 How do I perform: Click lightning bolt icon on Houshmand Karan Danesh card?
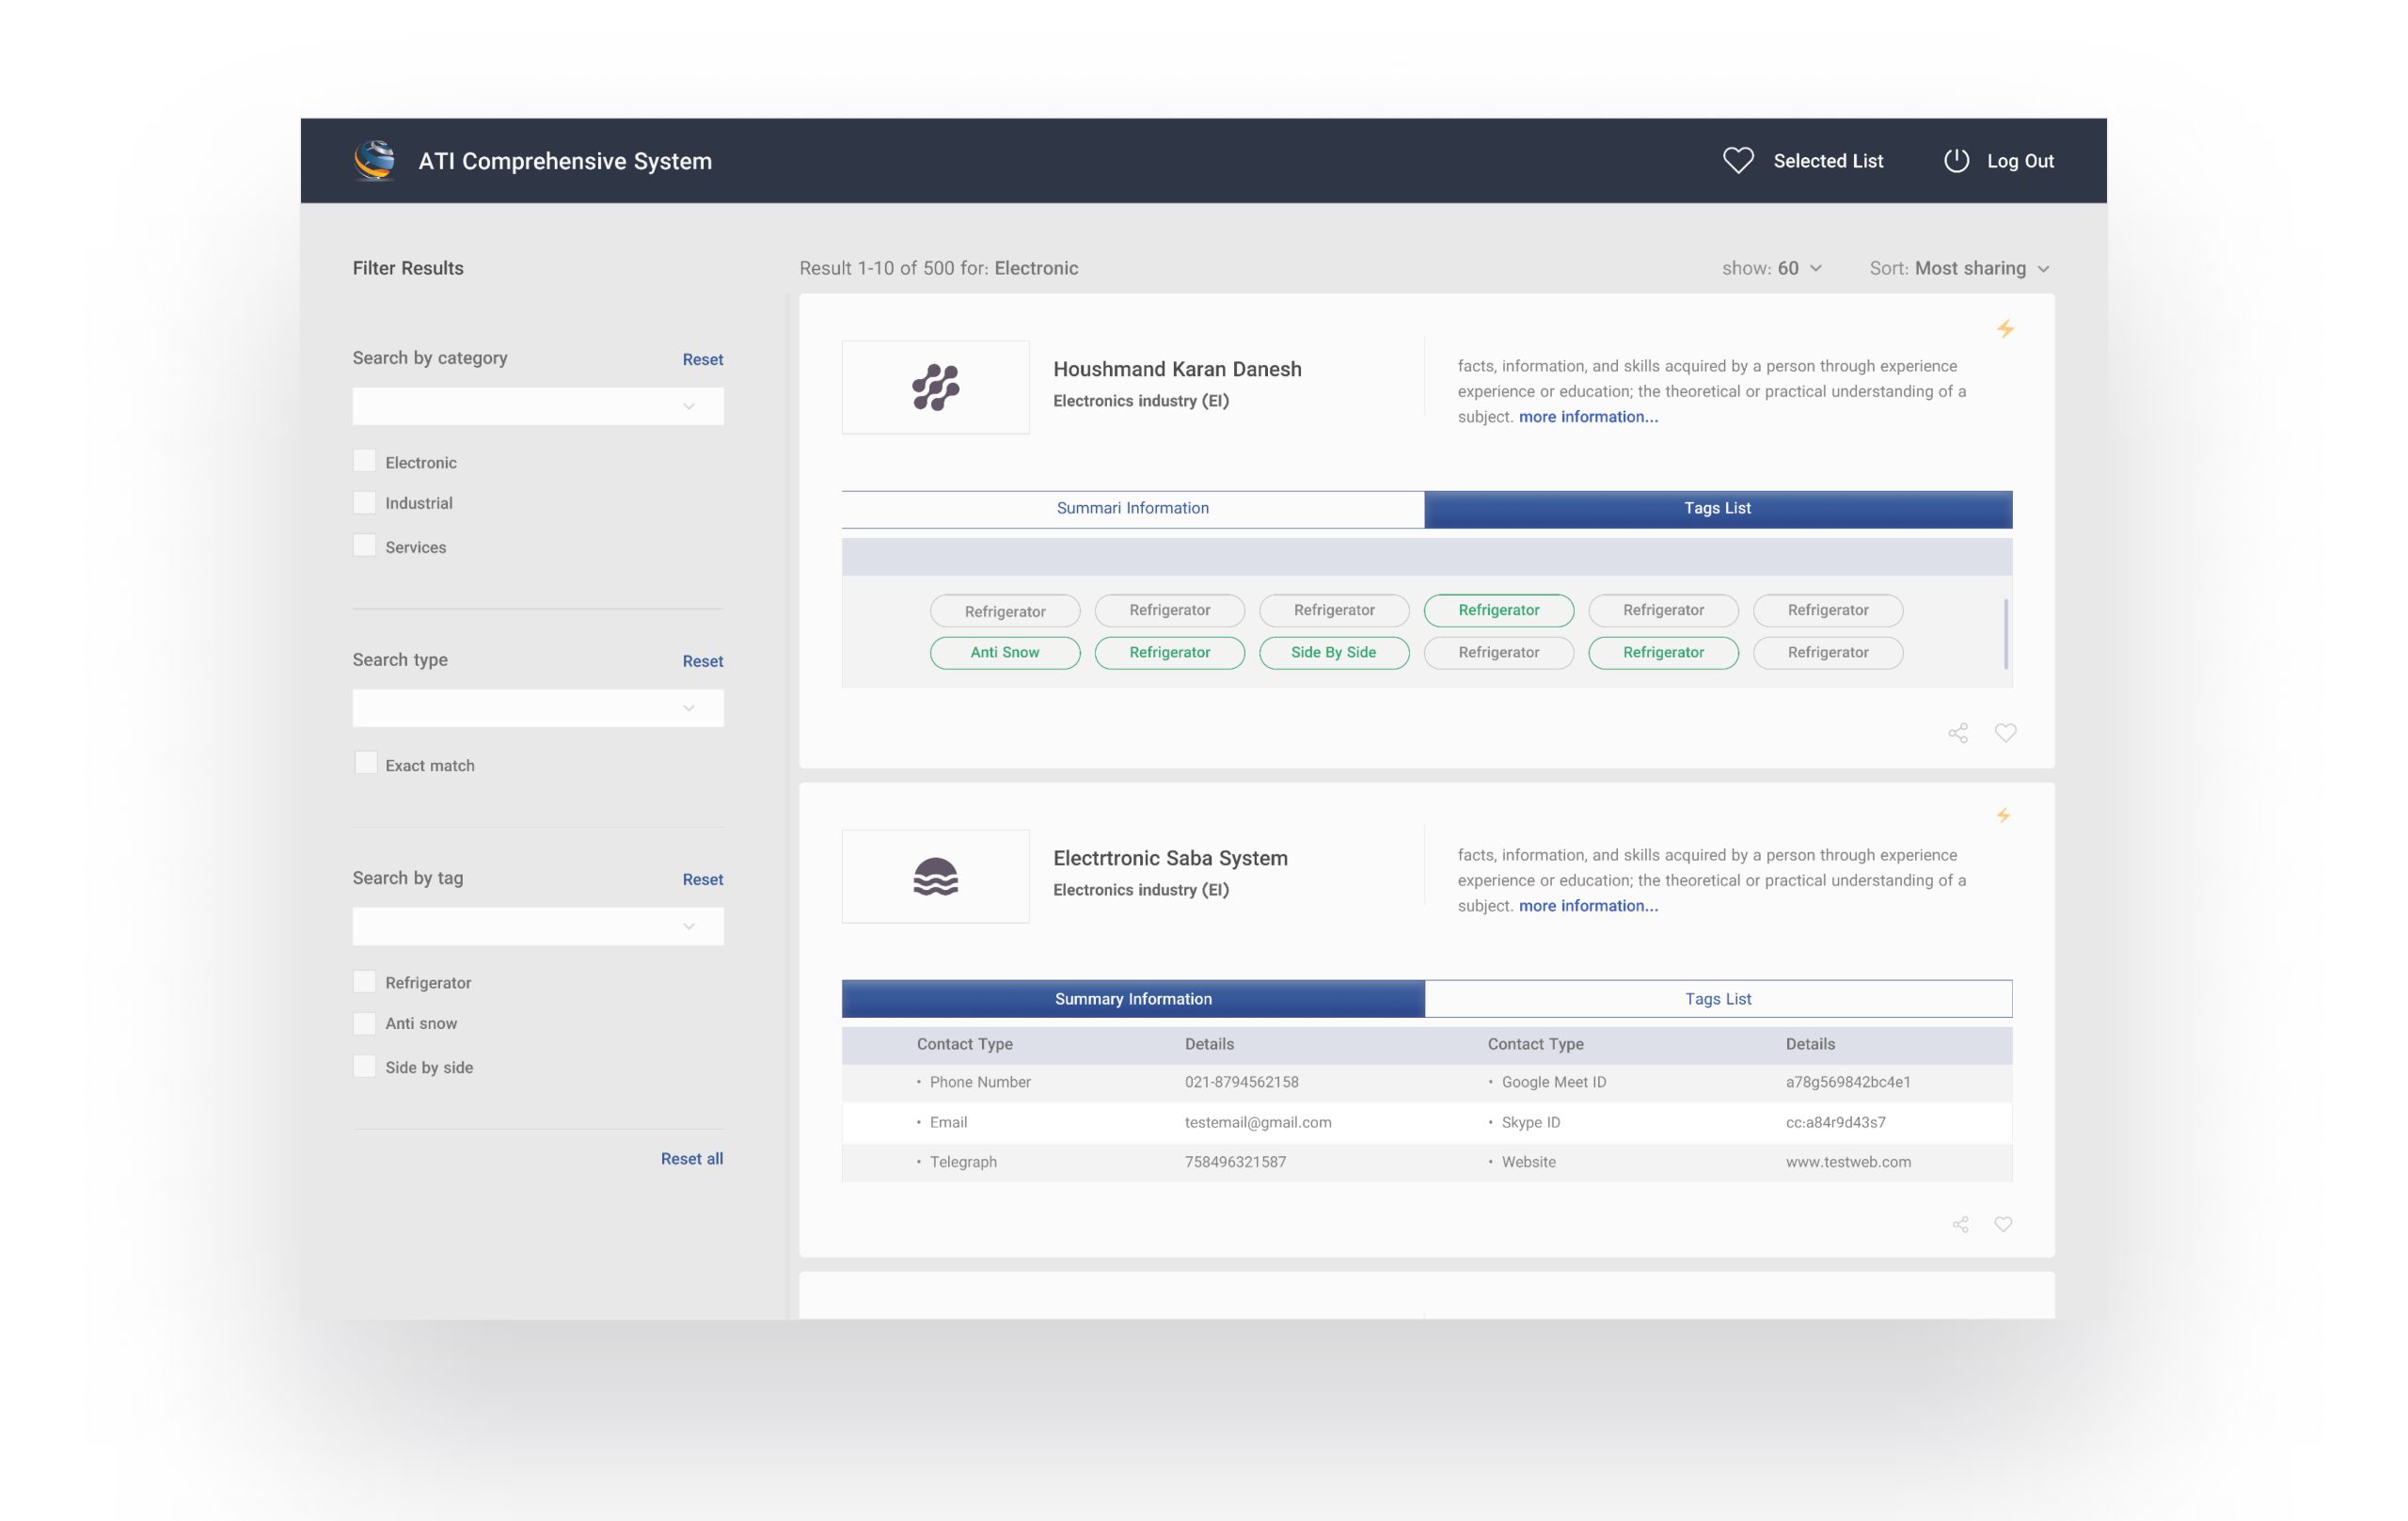[x=2005, y=329]
